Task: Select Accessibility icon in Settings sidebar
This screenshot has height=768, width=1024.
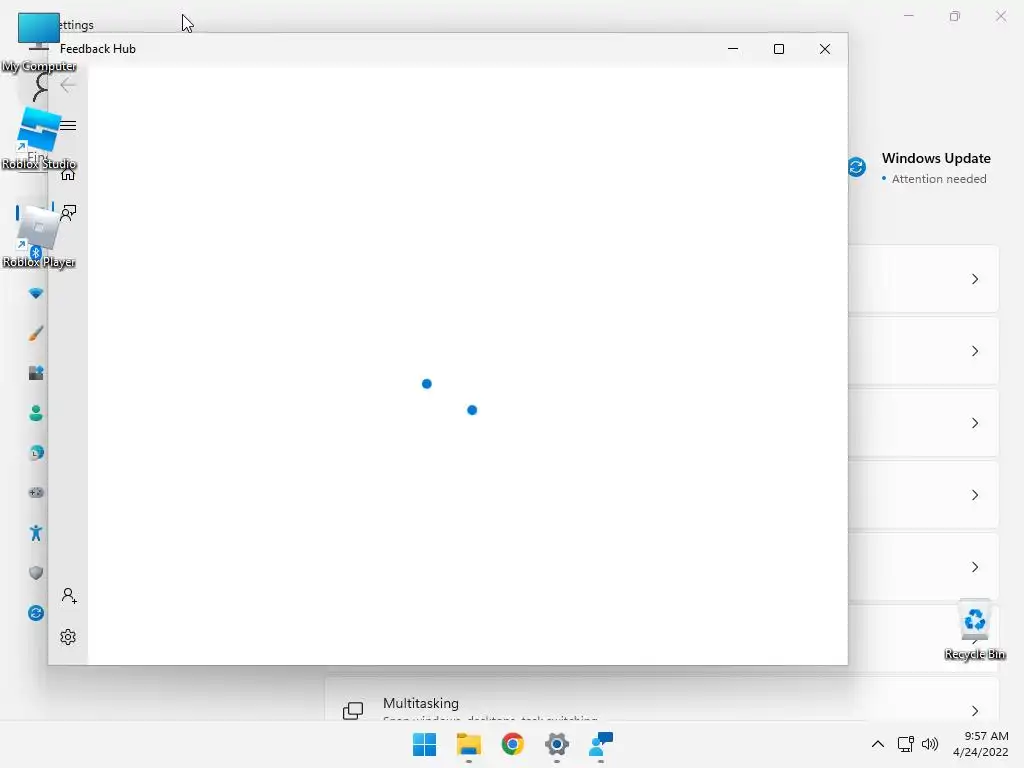Action: [x=36, y=533]
